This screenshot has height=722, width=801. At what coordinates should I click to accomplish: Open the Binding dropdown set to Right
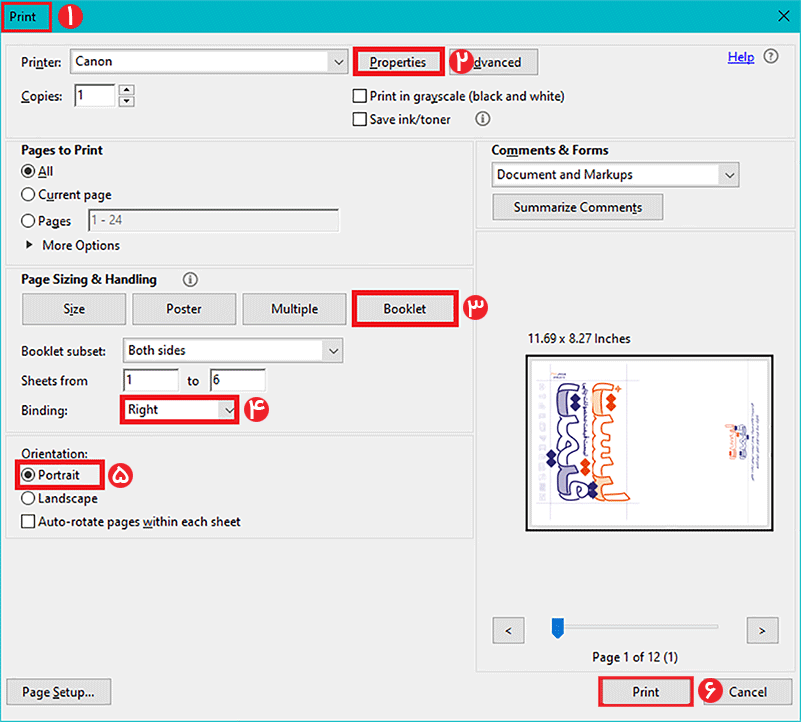229,410
